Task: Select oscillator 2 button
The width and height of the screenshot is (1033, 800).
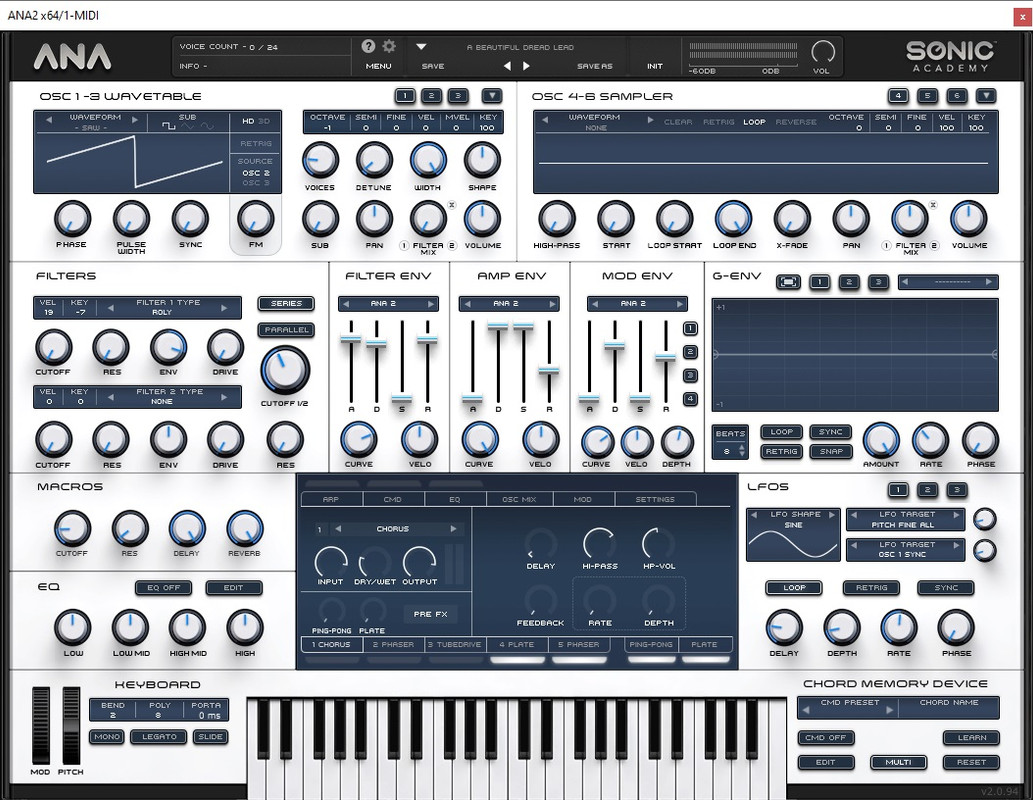Action: tap(432, 96)
